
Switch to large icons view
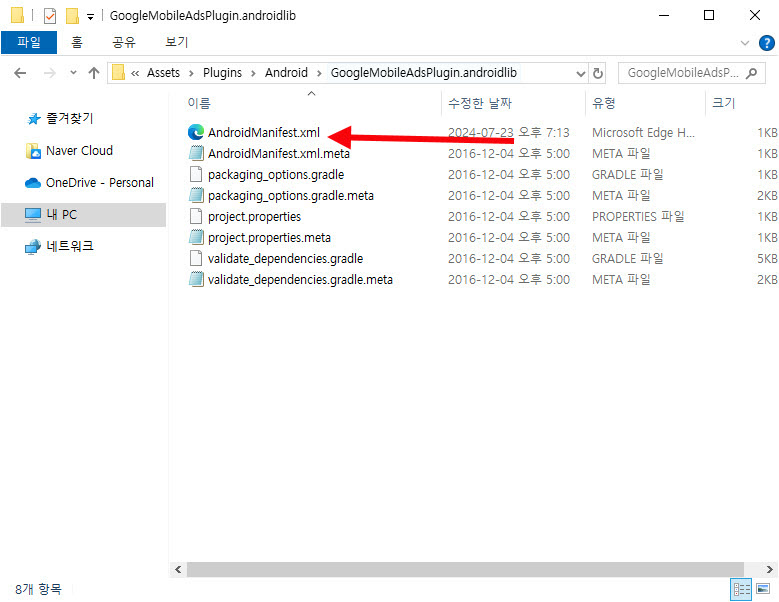tap(763, 590)
